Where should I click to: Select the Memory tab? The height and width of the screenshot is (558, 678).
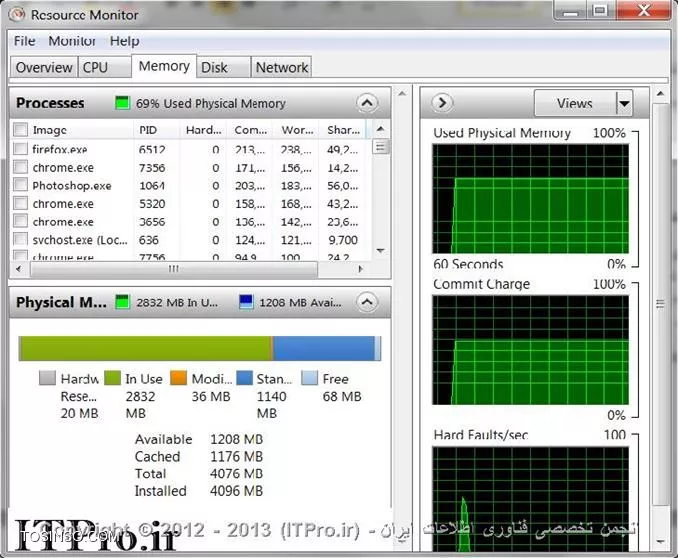(164, 66)
